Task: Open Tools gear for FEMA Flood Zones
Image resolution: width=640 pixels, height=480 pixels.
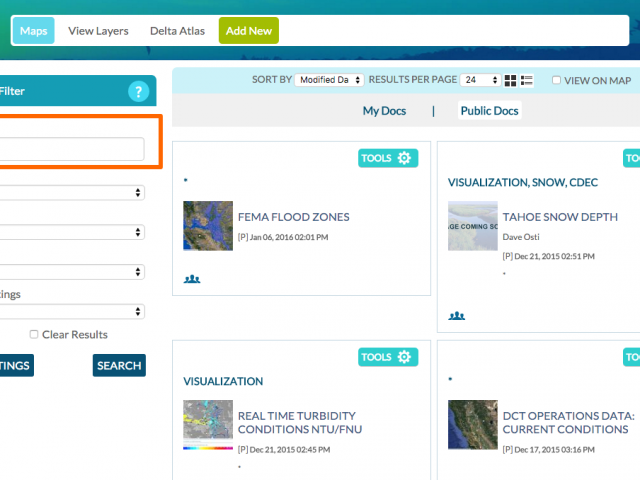Action: [388, 158]
